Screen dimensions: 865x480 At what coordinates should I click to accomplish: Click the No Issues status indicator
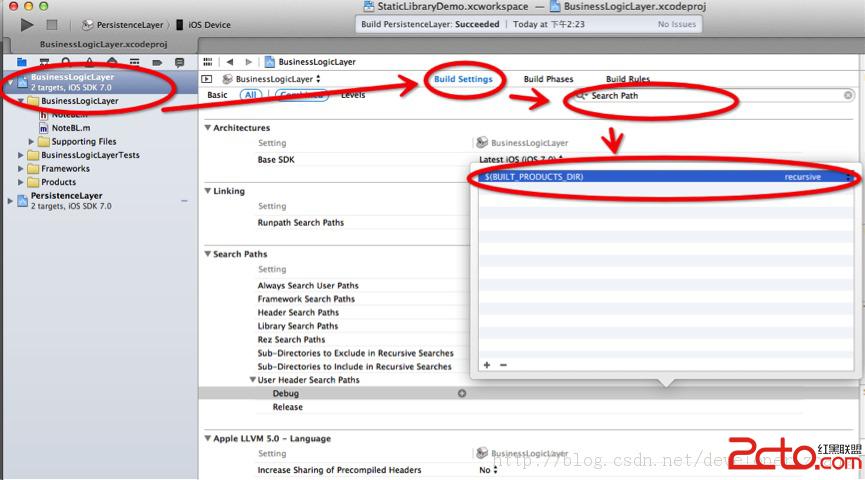click(x=676, y=24)
